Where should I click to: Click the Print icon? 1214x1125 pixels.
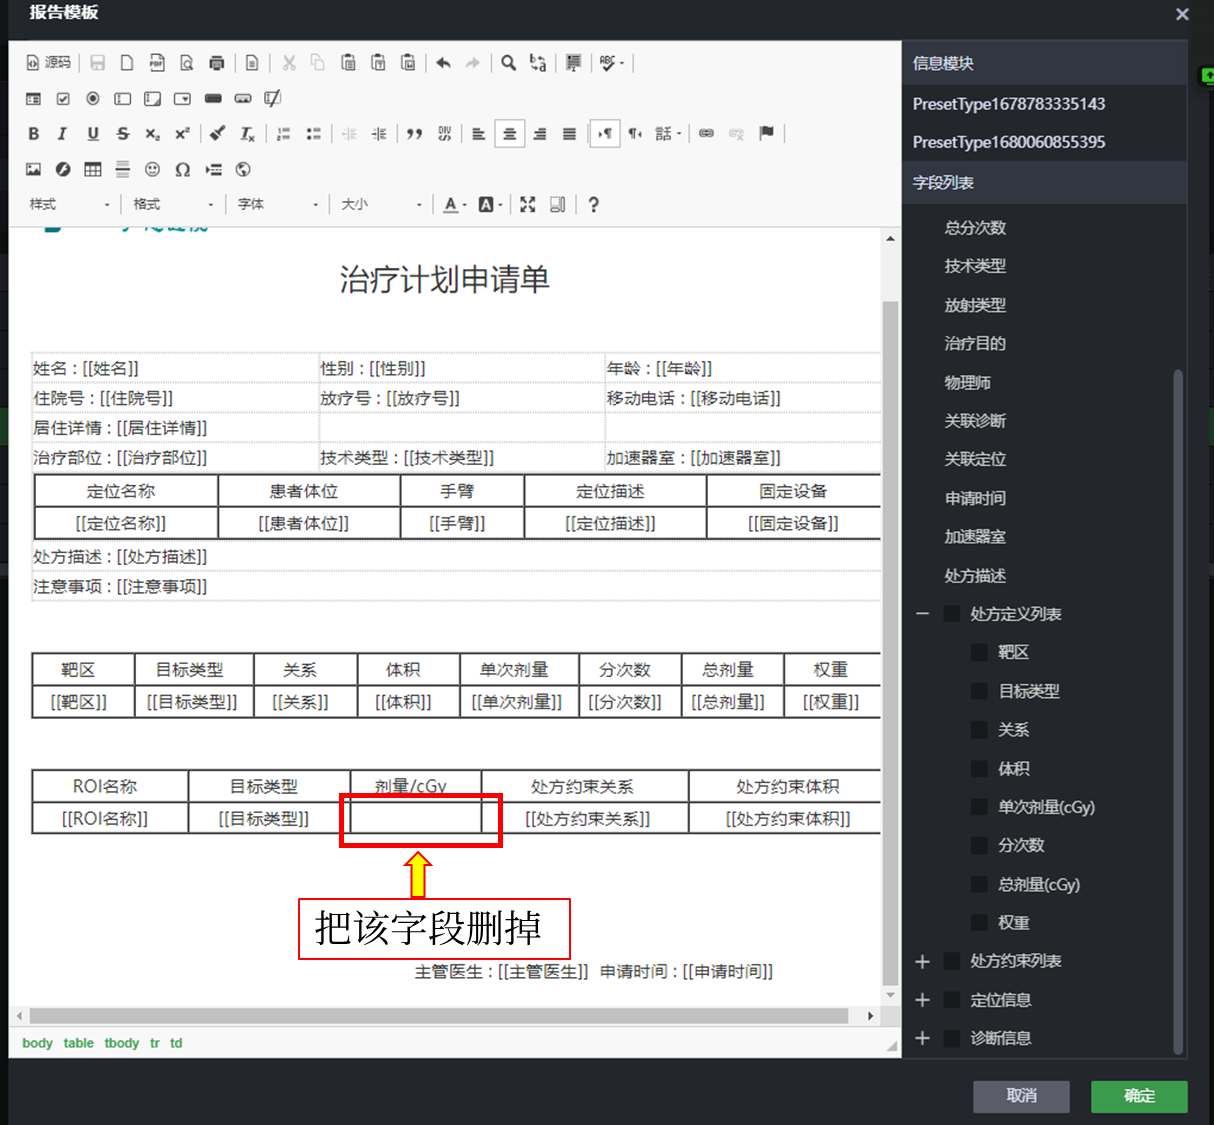[x=217, y=63]
